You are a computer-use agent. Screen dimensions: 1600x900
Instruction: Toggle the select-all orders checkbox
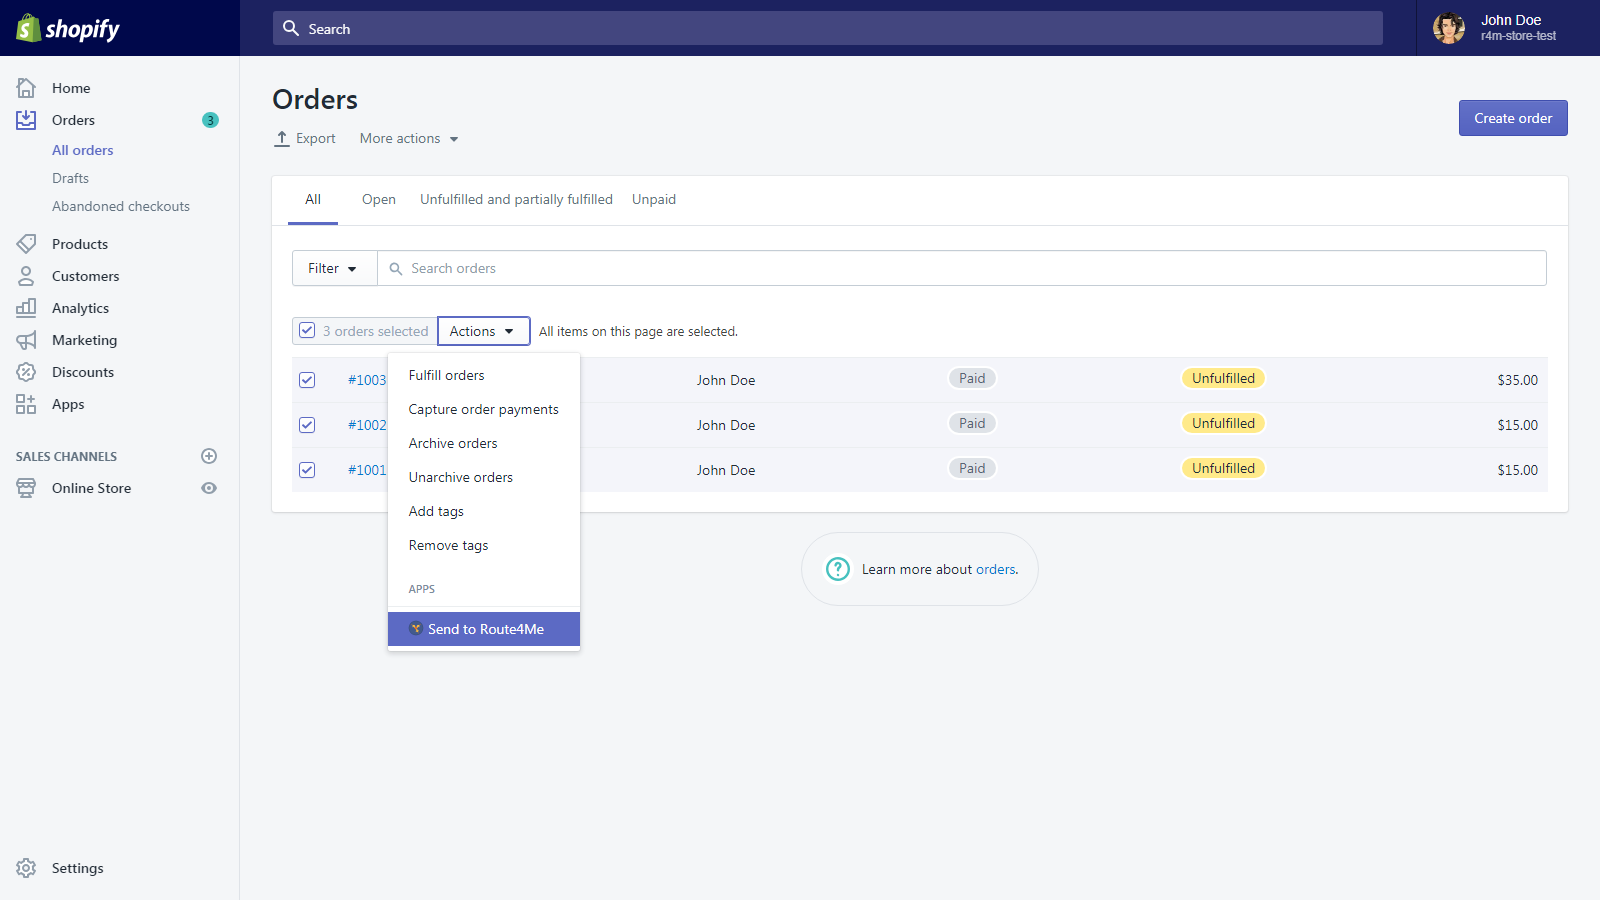pyautogui.click(x=307, y=331)
